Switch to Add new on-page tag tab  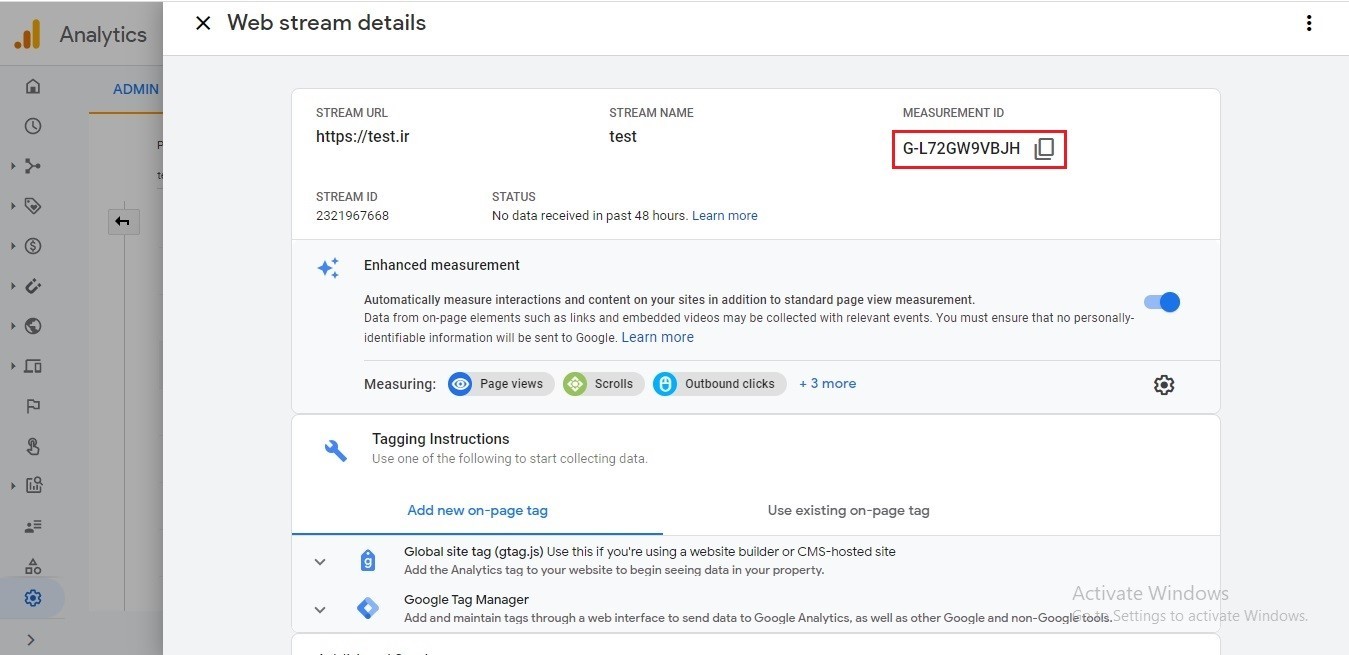477,510
